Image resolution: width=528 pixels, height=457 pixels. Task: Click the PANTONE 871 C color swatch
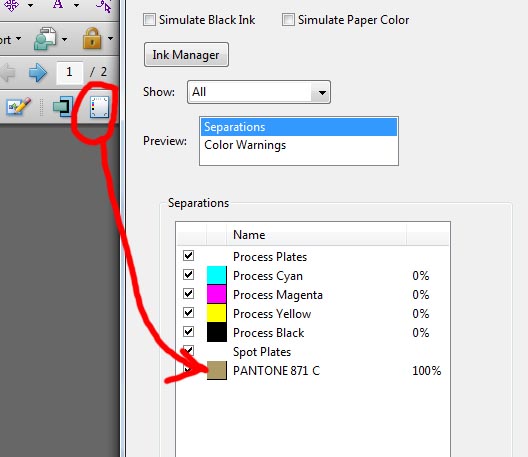pyautogui.click(x=217, y=370)
